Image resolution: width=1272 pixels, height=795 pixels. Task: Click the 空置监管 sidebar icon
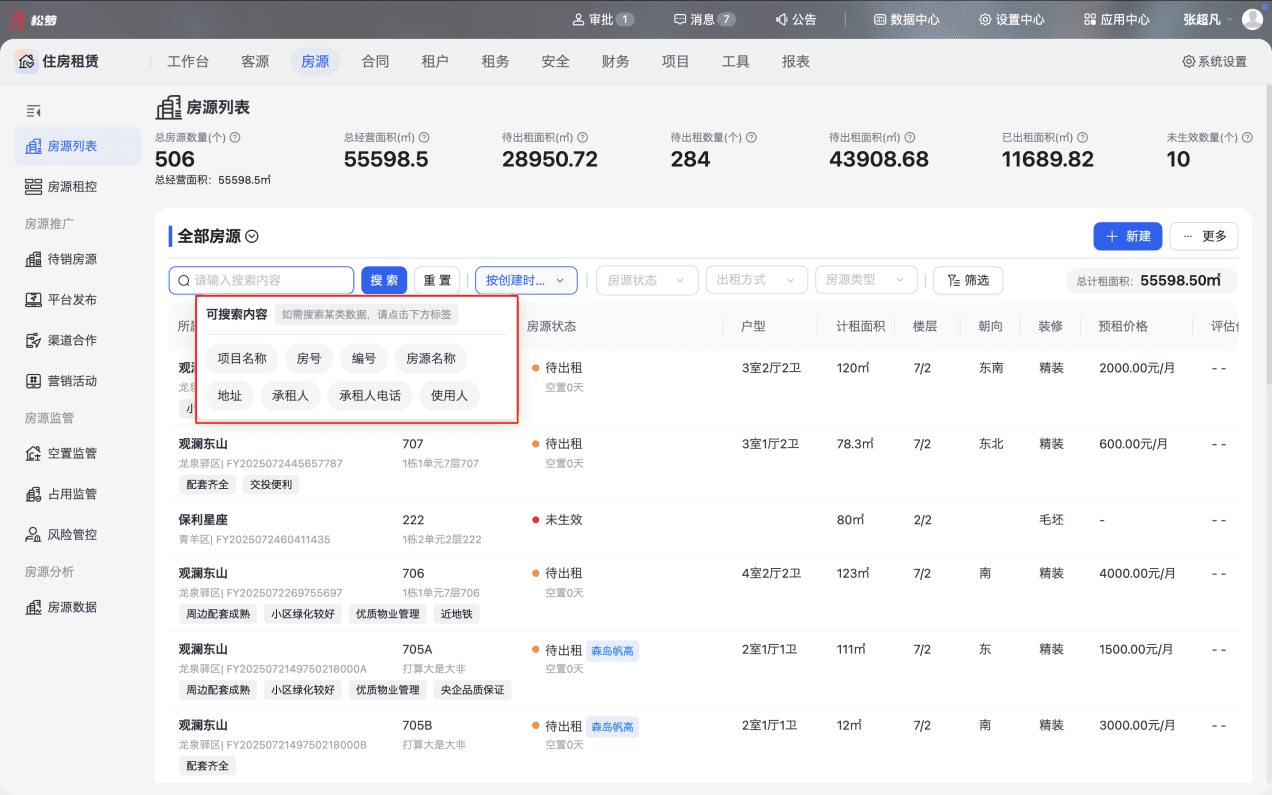pyautogui.click(x=33, y=454)
